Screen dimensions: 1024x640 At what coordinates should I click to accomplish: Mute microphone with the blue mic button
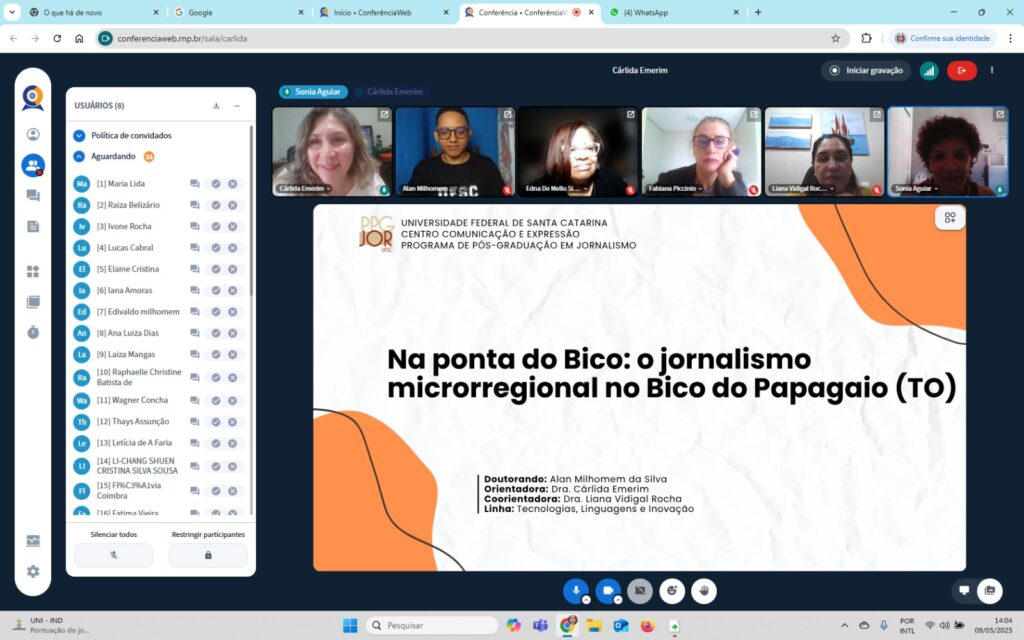pos(575,591)
